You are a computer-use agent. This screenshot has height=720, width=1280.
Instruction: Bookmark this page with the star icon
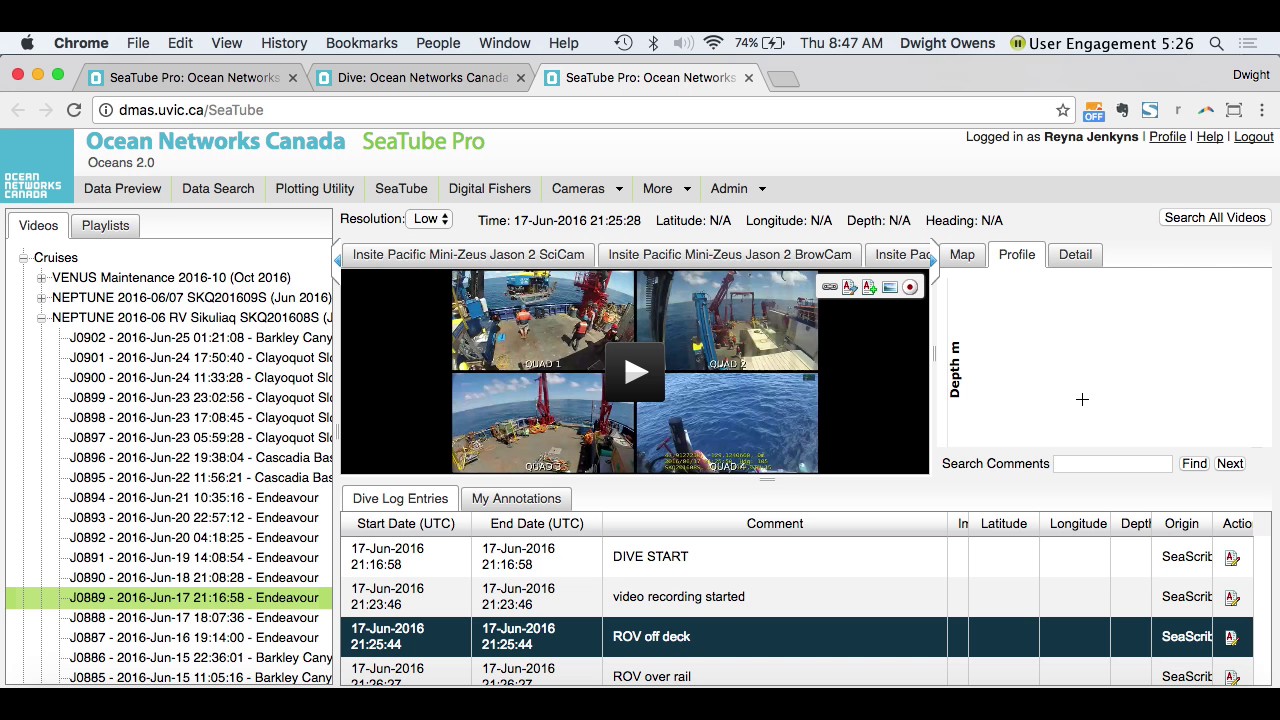[1062, 110]
